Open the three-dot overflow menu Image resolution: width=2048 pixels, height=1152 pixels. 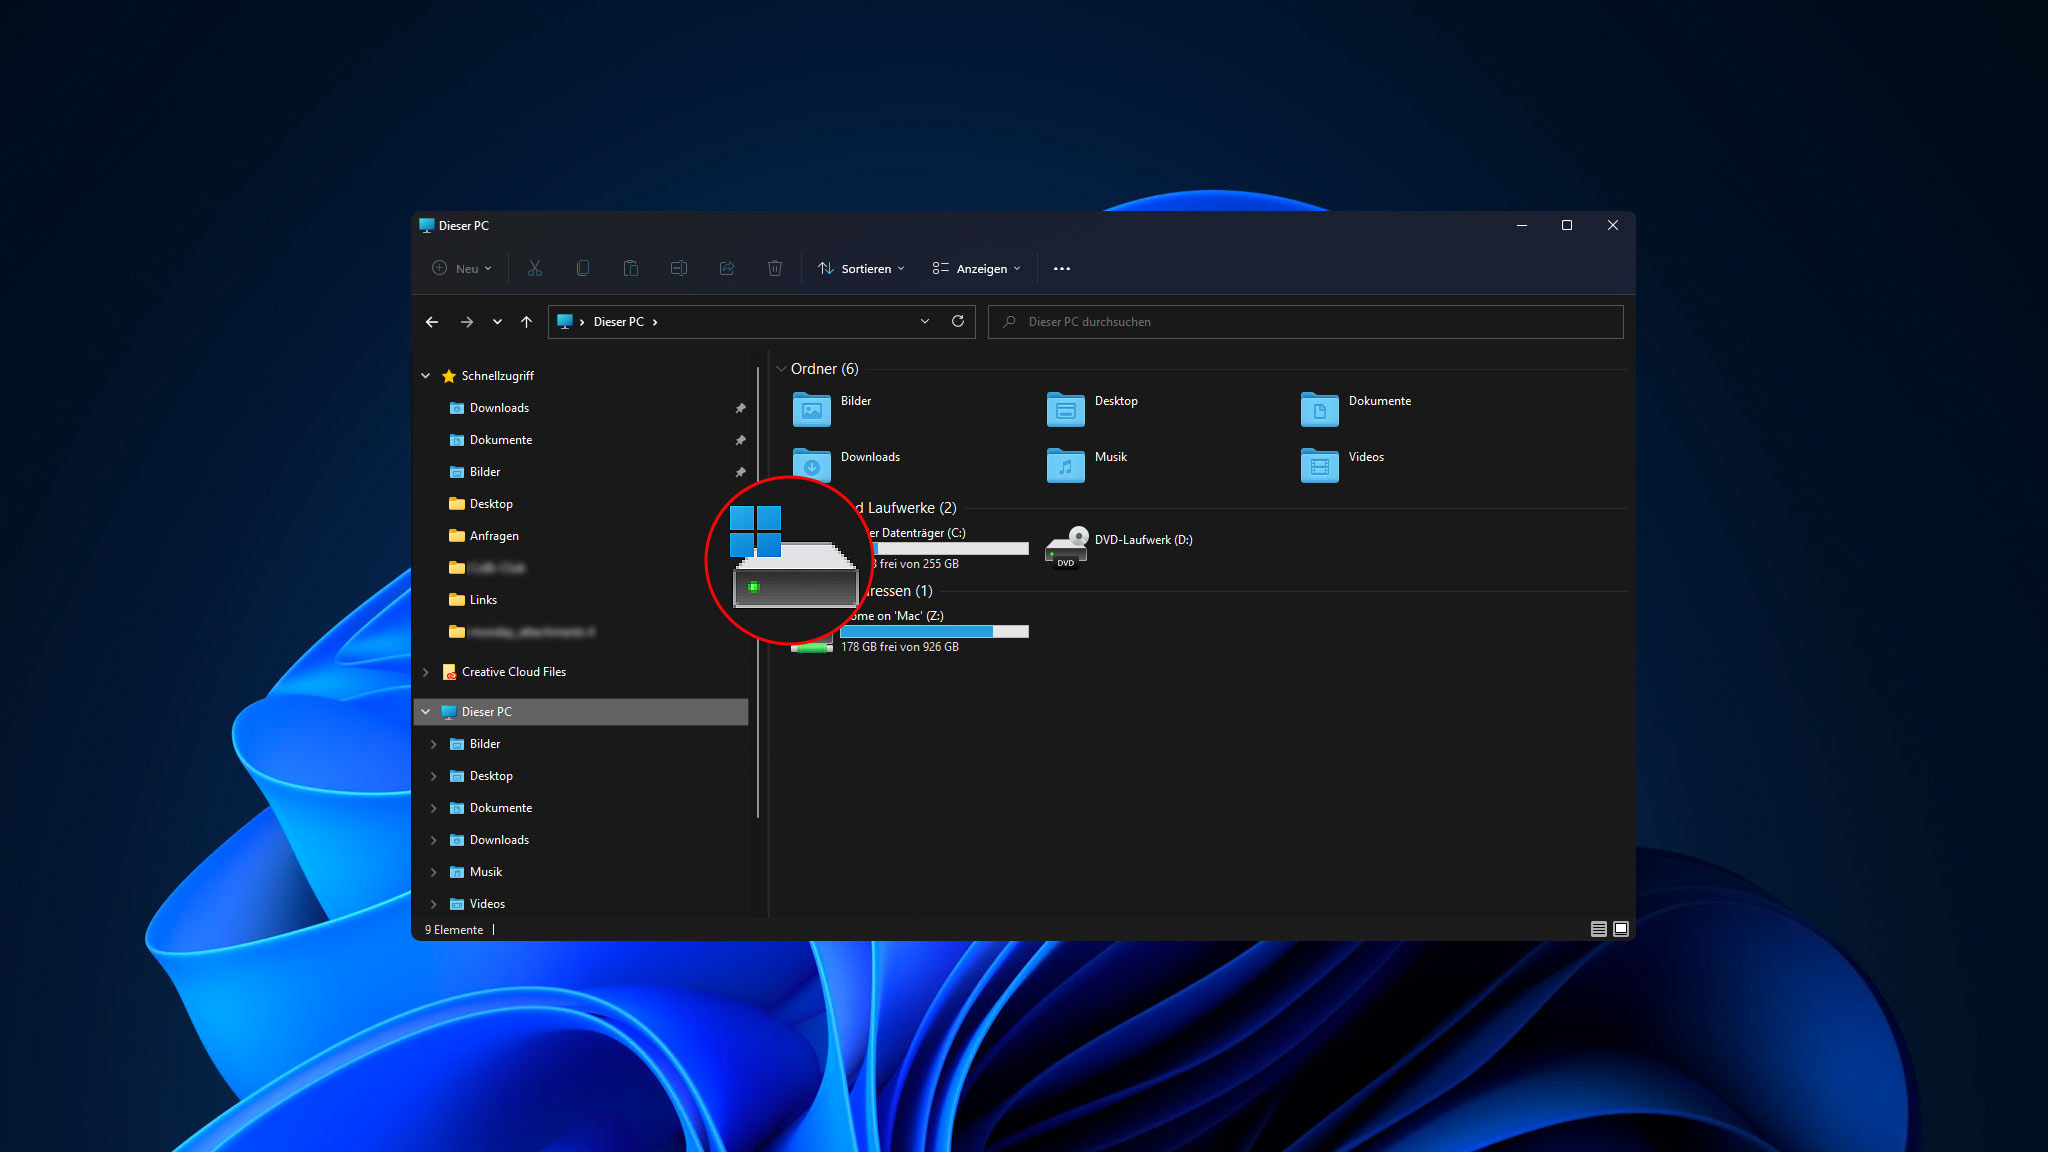click(x=1061, y=268)
